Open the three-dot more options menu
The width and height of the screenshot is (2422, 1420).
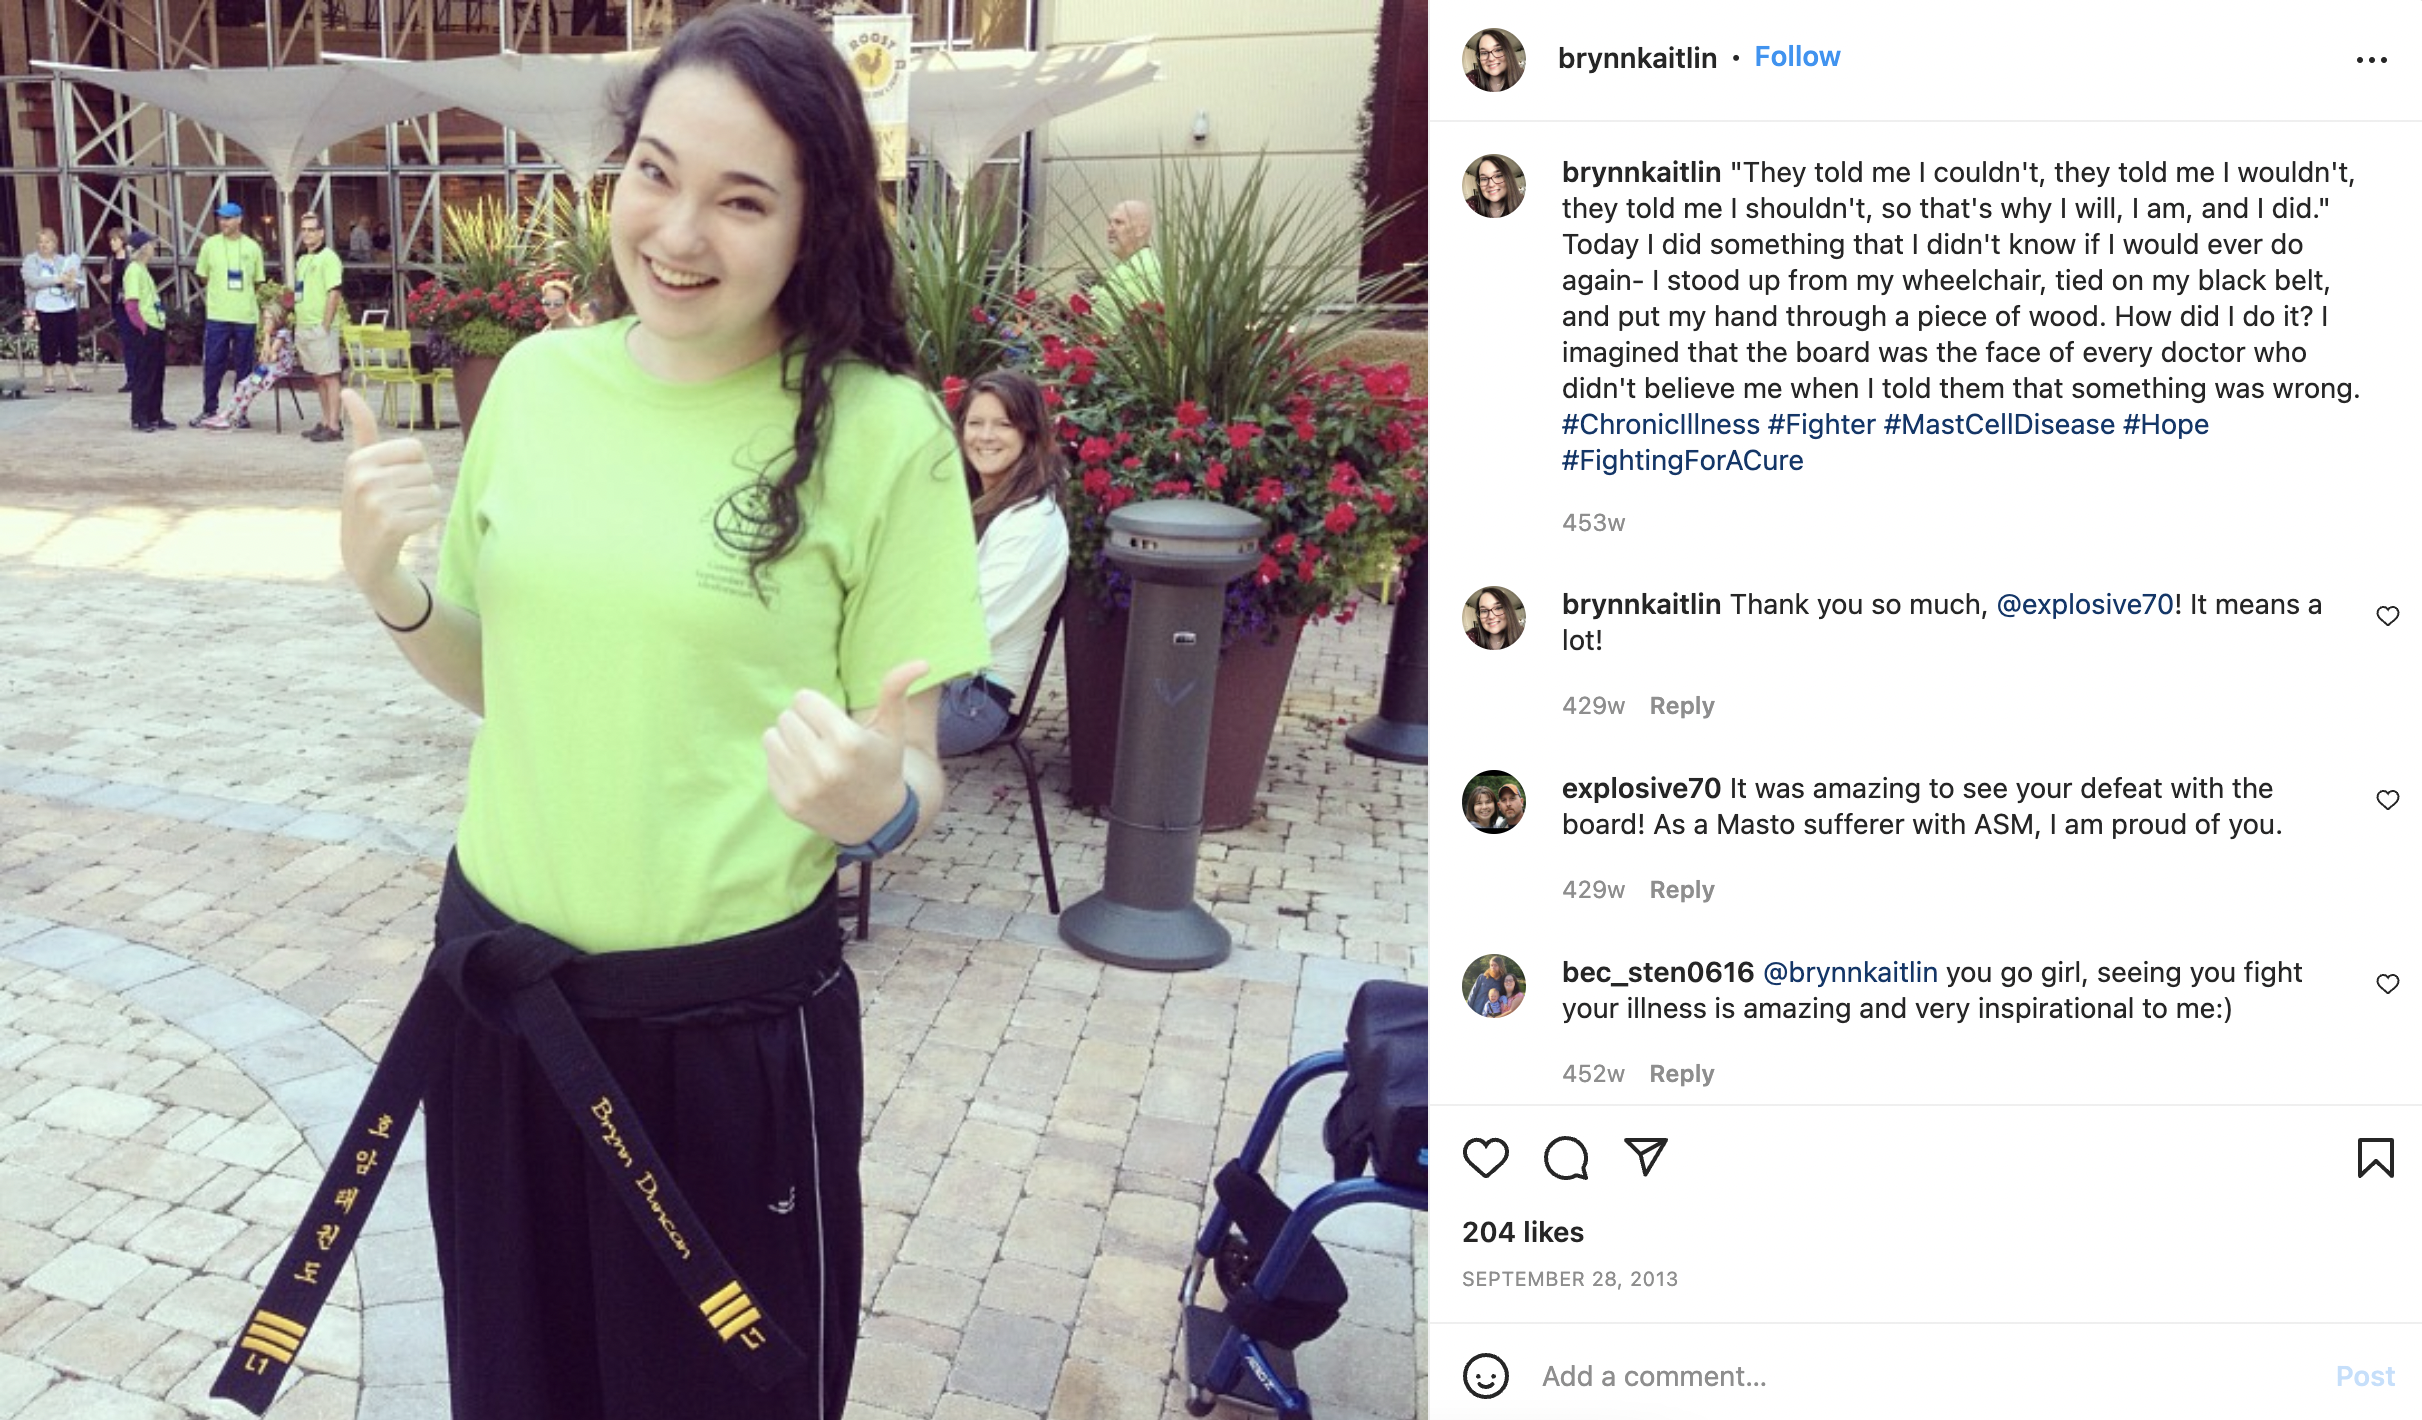pyautogui.click(x=2371, y=60)
